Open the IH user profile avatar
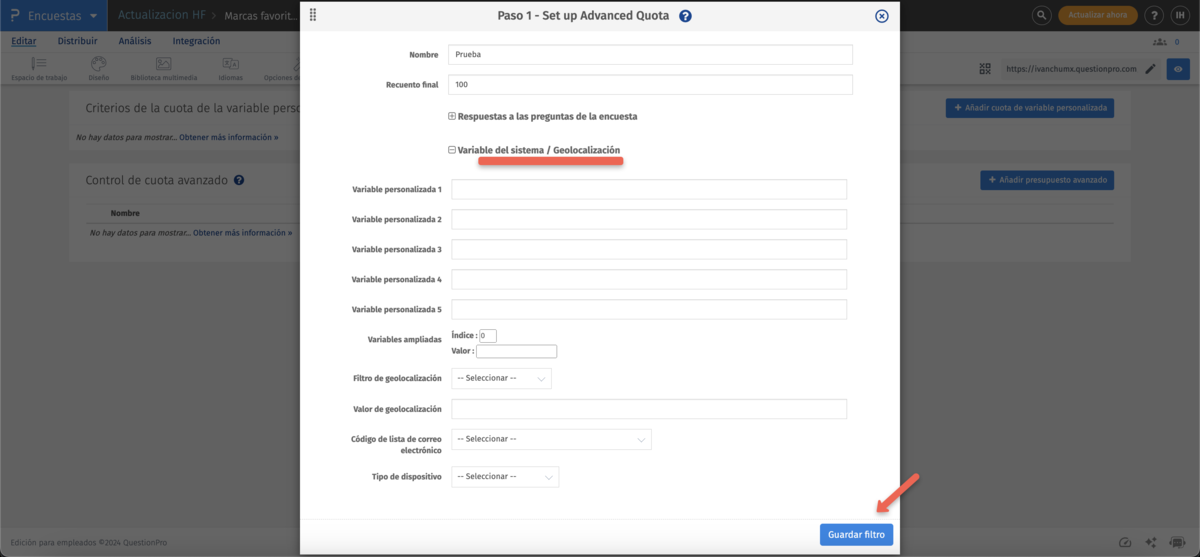 tap(1180, 15)
